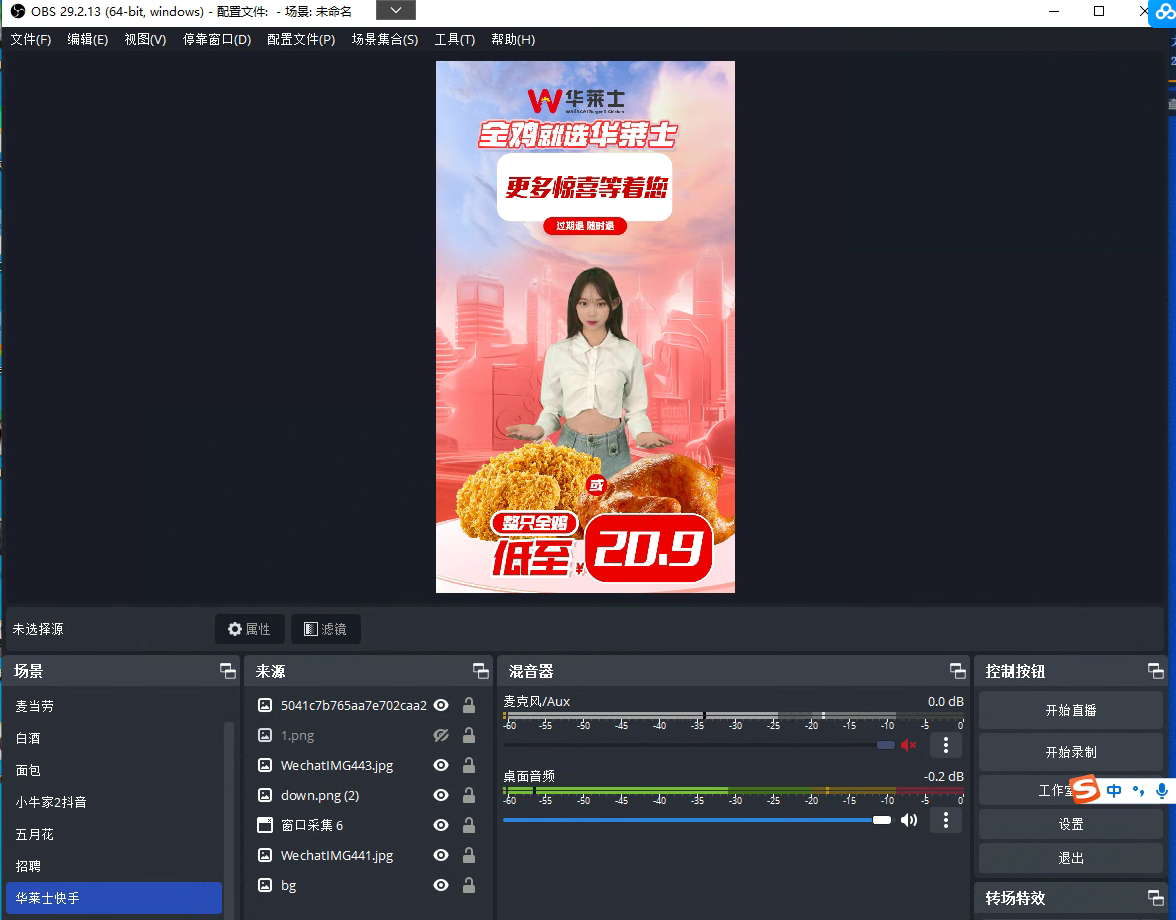Select the 招聘 scene
Image resolution: width=1176 pixels, height=920 pixels.
coord(114,866)
